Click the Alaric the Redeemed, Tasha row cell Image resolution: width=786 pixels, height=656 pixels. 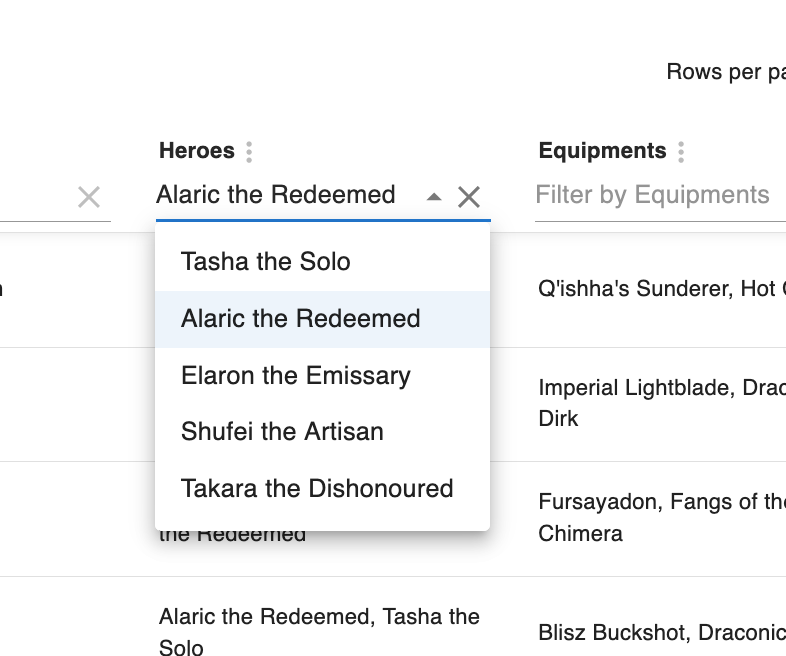pos(318,632)
